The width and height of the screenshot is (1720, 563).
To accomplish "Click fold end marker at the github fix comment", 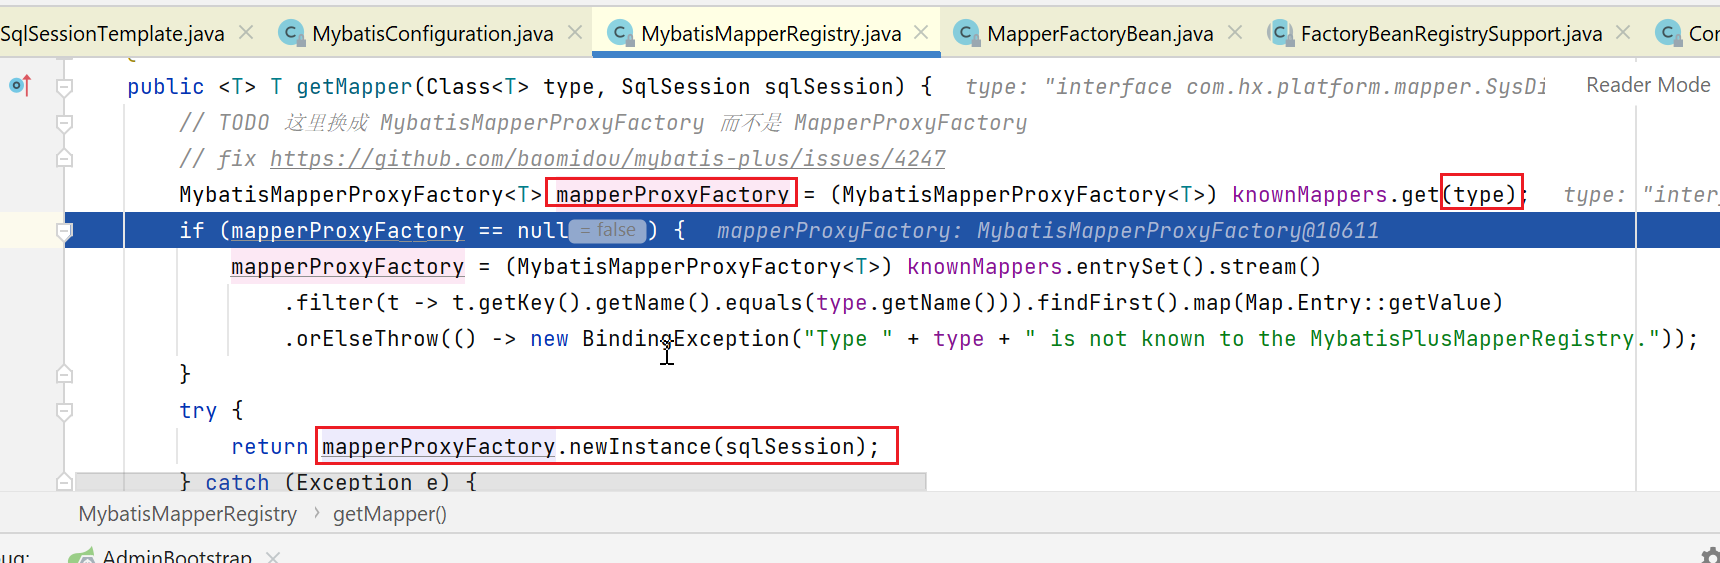I will point(64,159).
